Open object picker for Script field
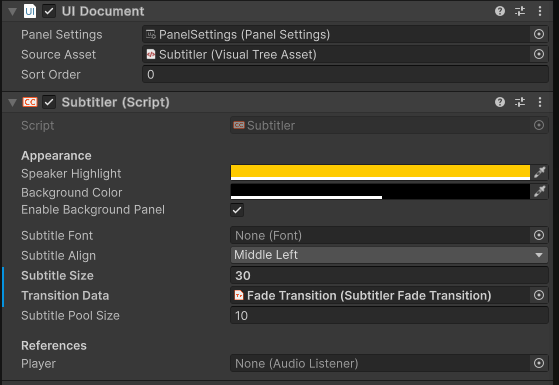Image resolution: width=559 pixels, height=385 pixels. tap(539, 125)
